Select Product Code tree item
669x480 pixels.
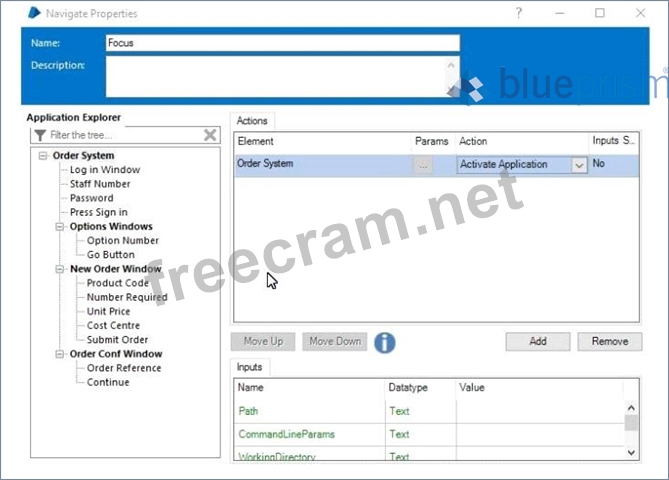[x=118, y=283]
